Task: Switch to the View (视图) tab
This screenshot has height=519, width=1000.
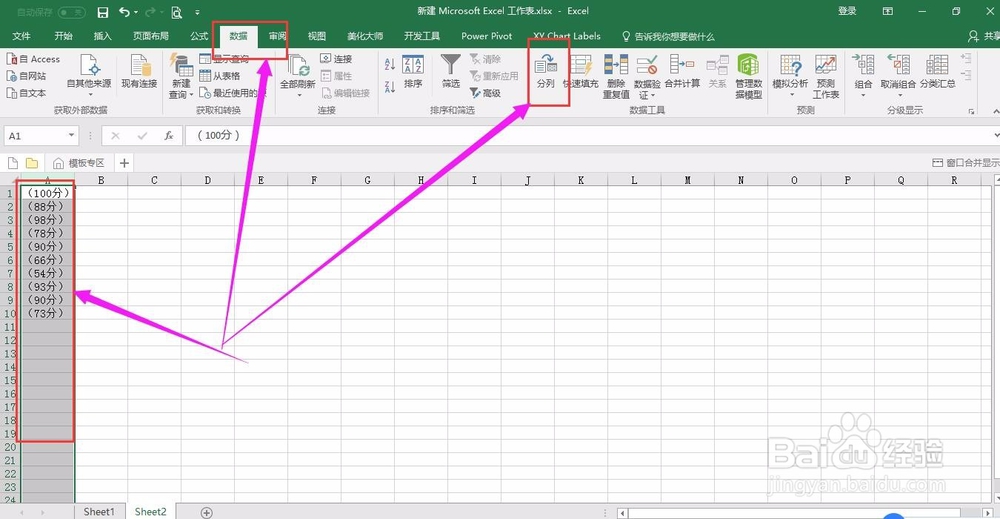Action: pyautogui.click(x=317, y=36)
